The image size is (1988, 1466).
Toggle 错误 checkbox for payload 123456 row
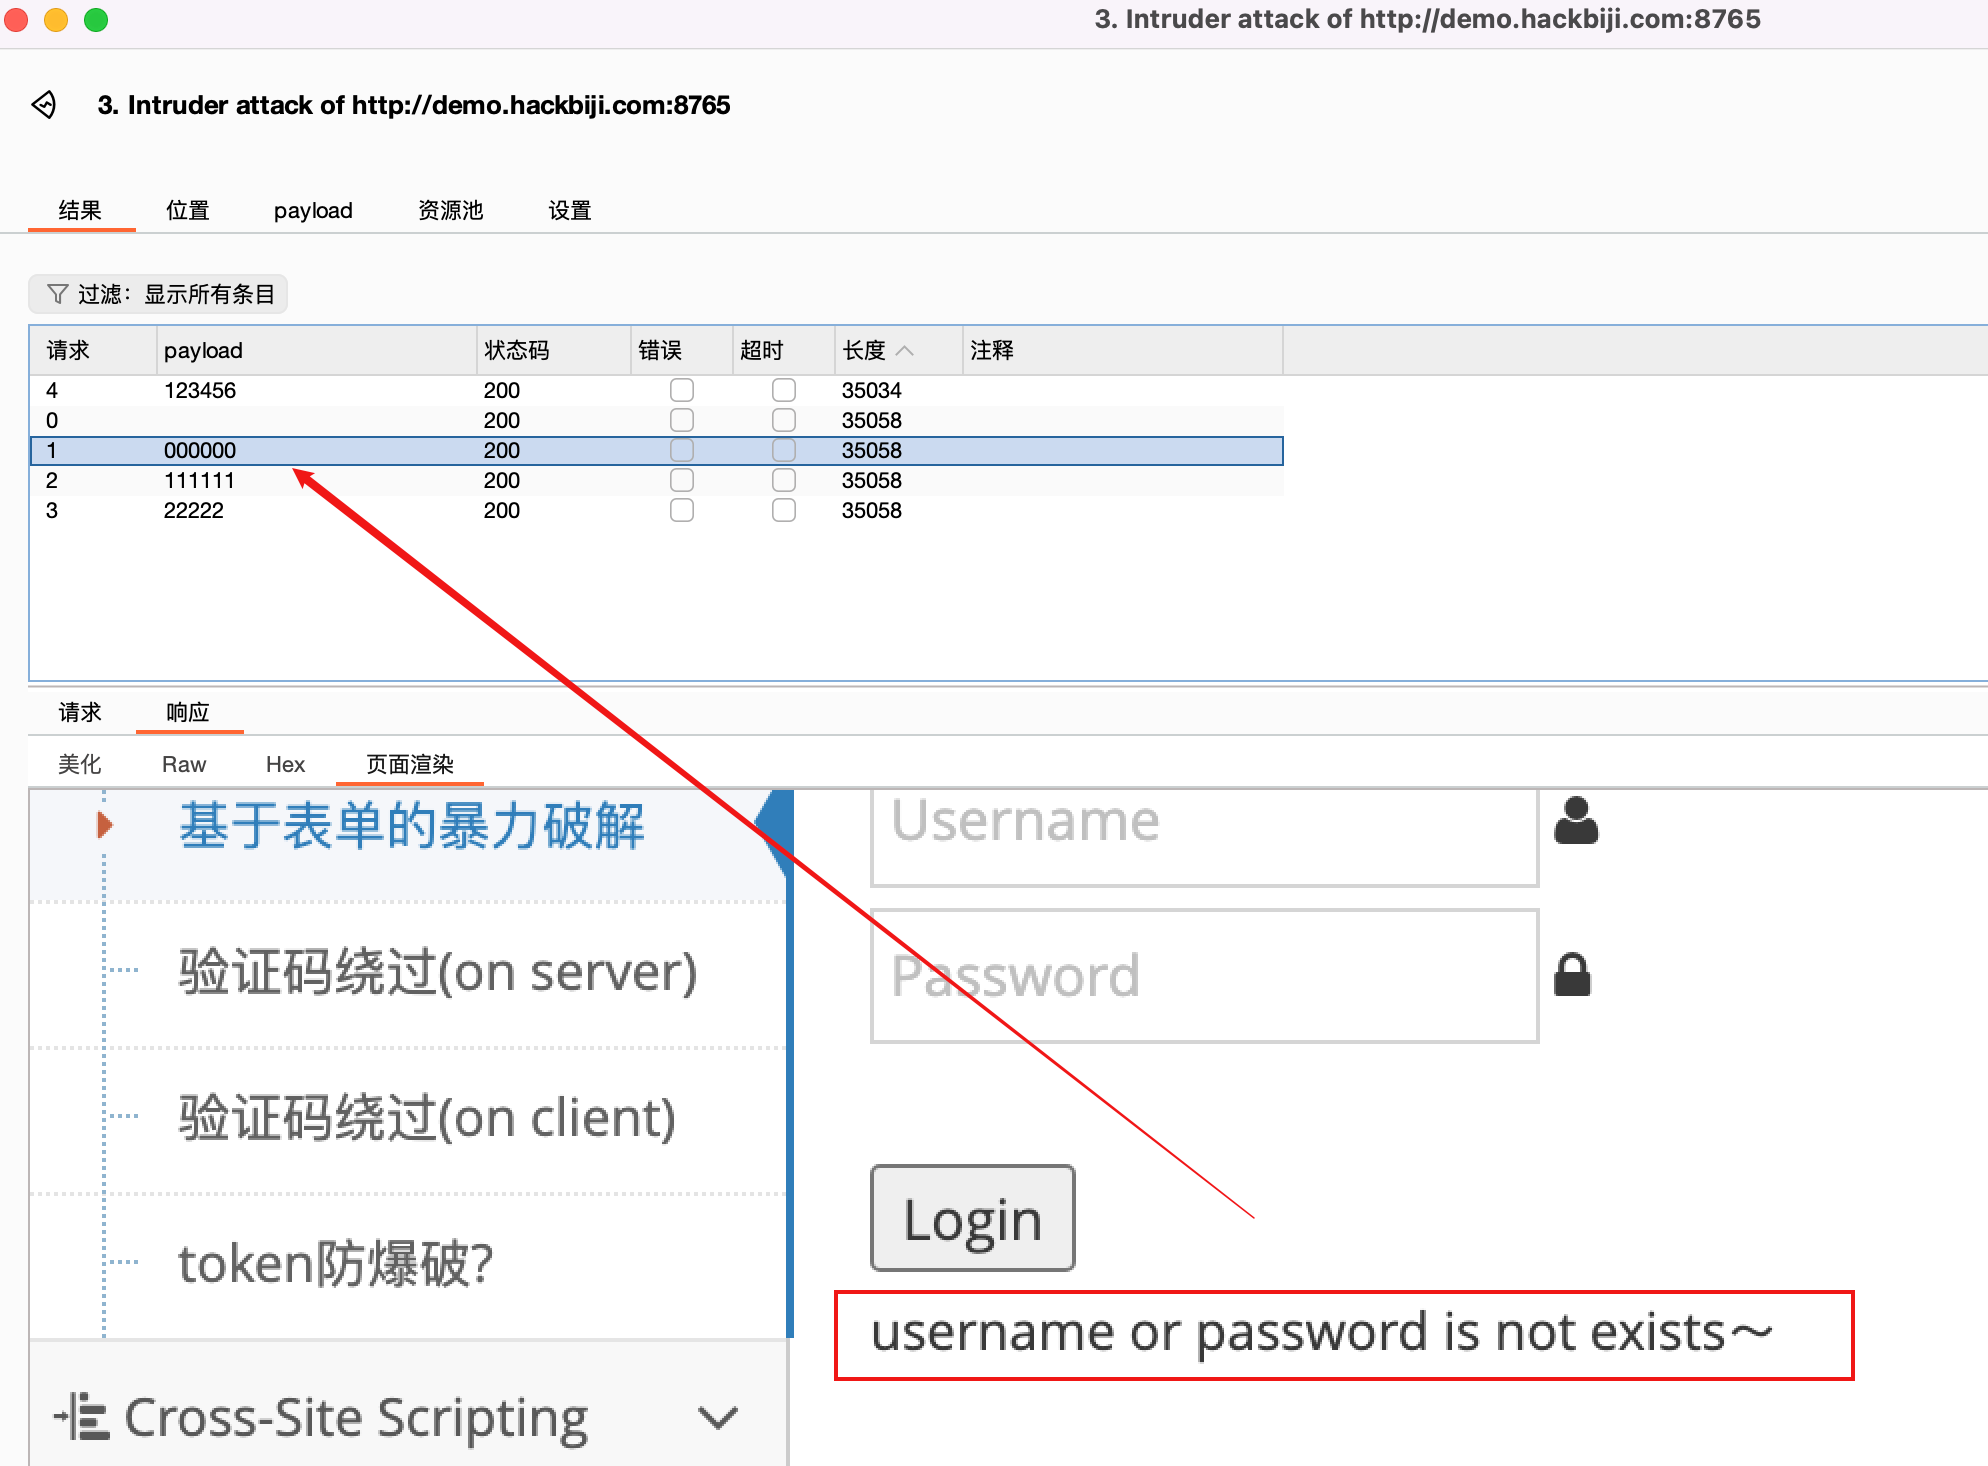pyautogui.click(x=682, y=390)
